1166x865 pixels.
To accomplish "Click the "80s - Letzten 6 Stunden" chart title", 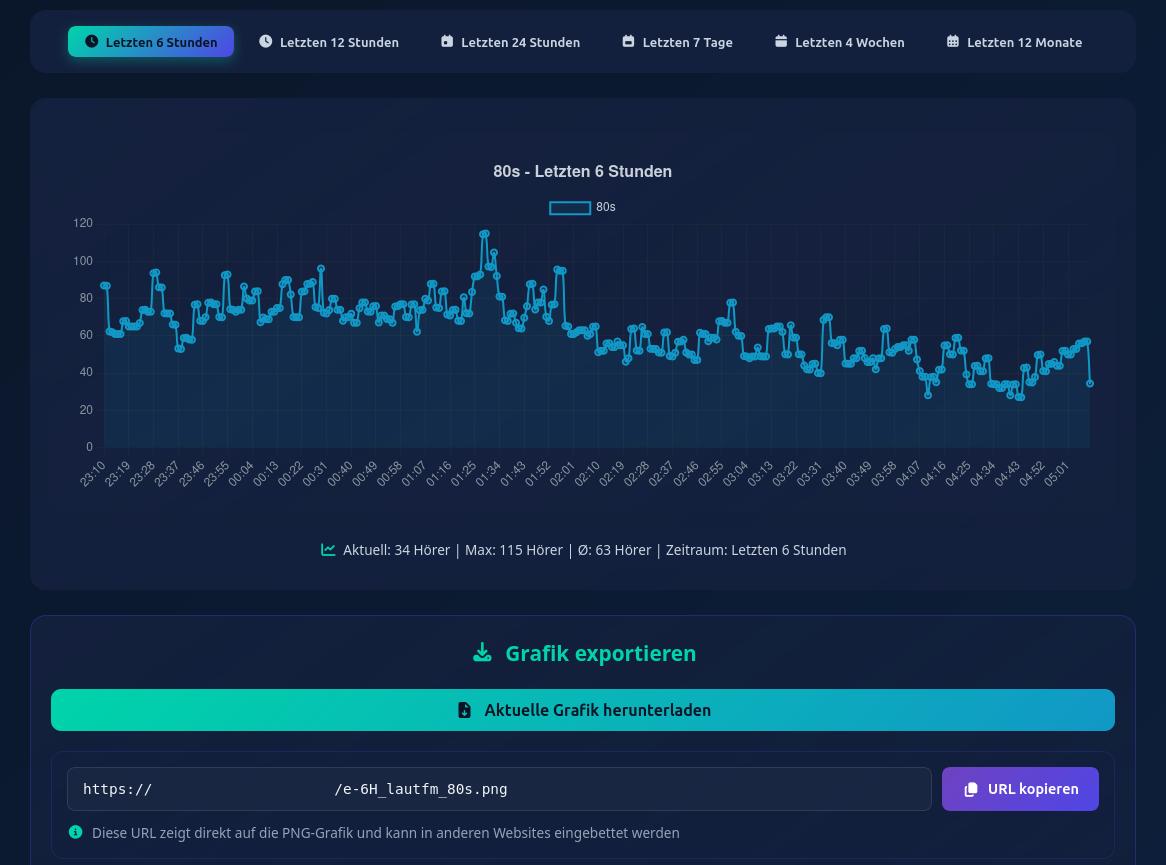I will [x=582, y=171].
